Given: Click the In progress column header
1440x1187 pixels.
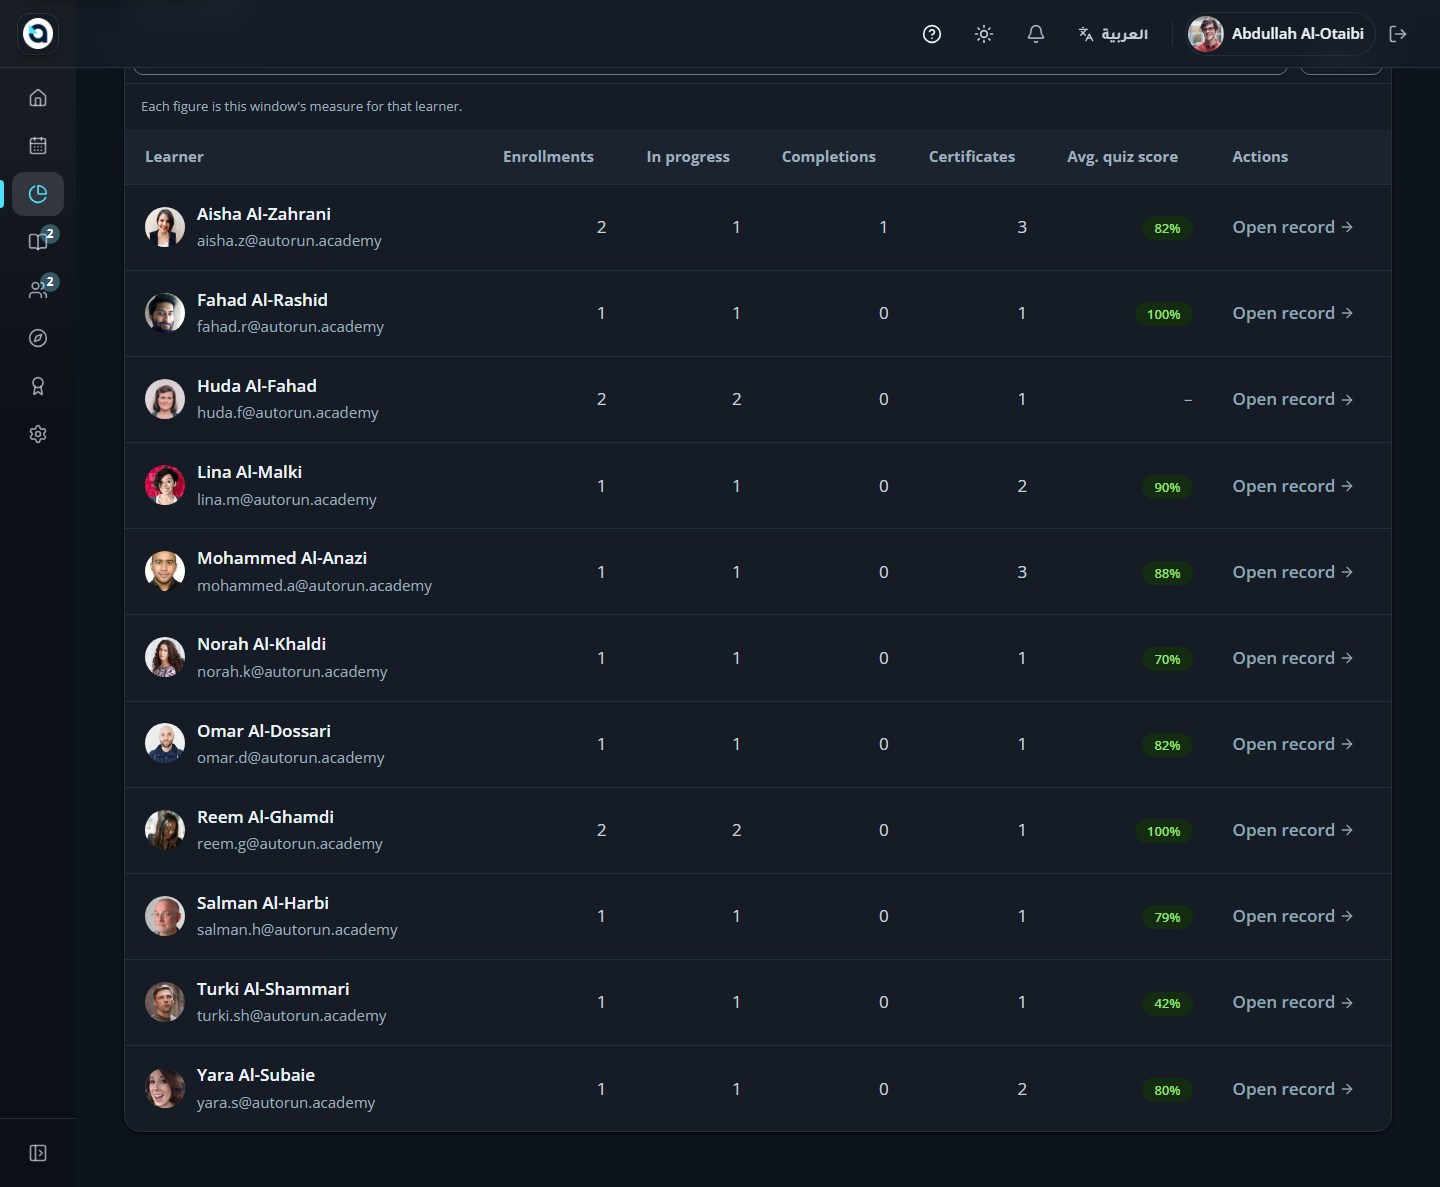Looking at the screenshot, I should click(x=688, y=157).
